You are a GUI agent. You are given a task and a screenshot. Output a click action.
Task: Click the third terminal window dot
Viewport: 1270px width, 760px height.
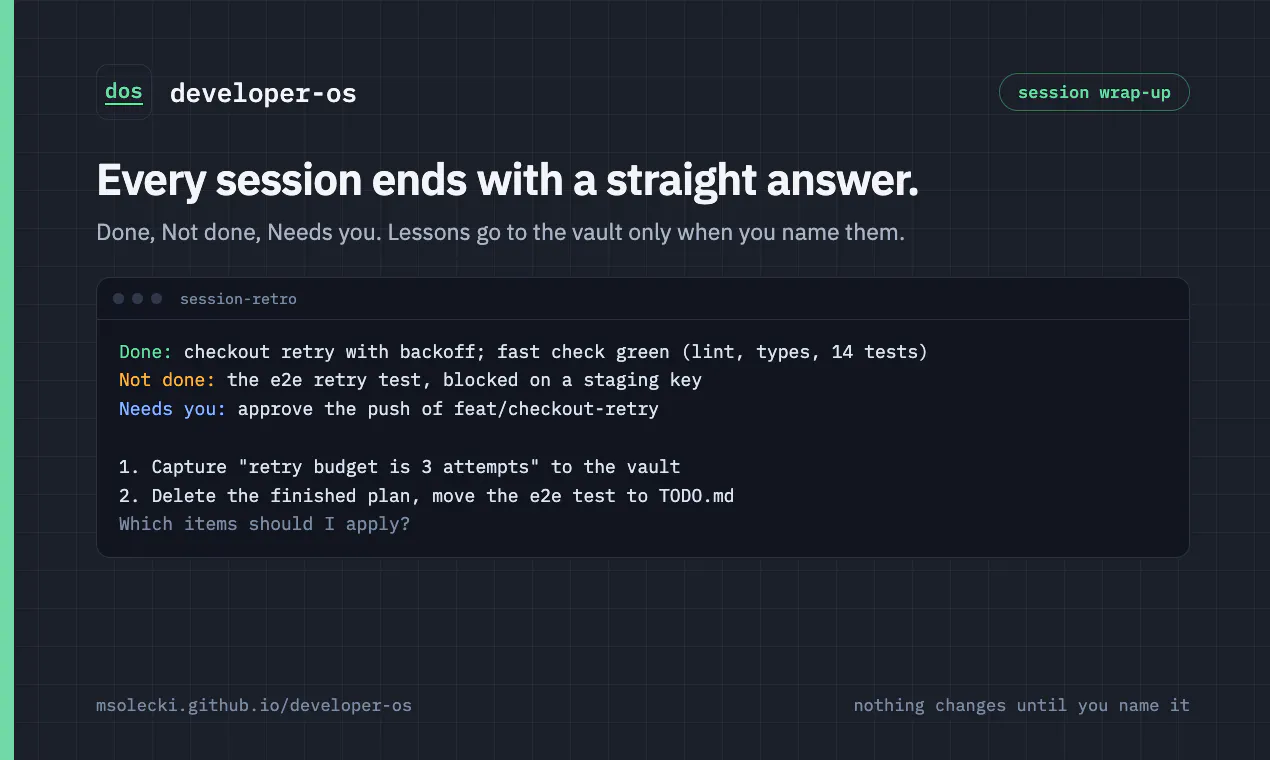156,299
